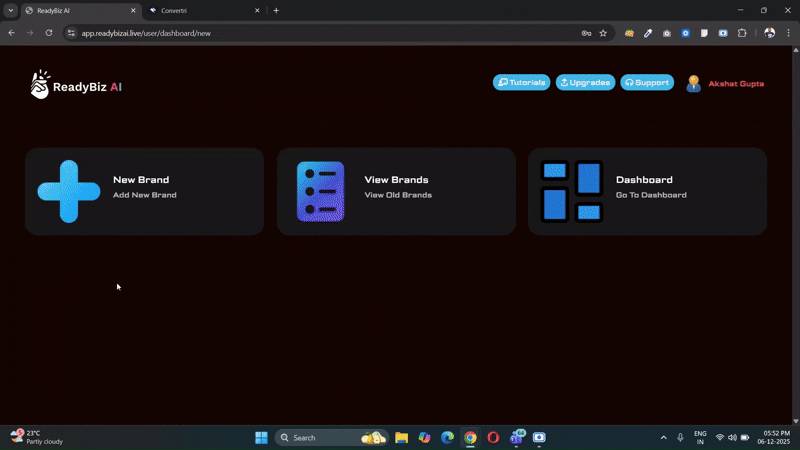The image size is (800, 450).
Task: Click the View Brands list icon
Action: tap(320, 191)
